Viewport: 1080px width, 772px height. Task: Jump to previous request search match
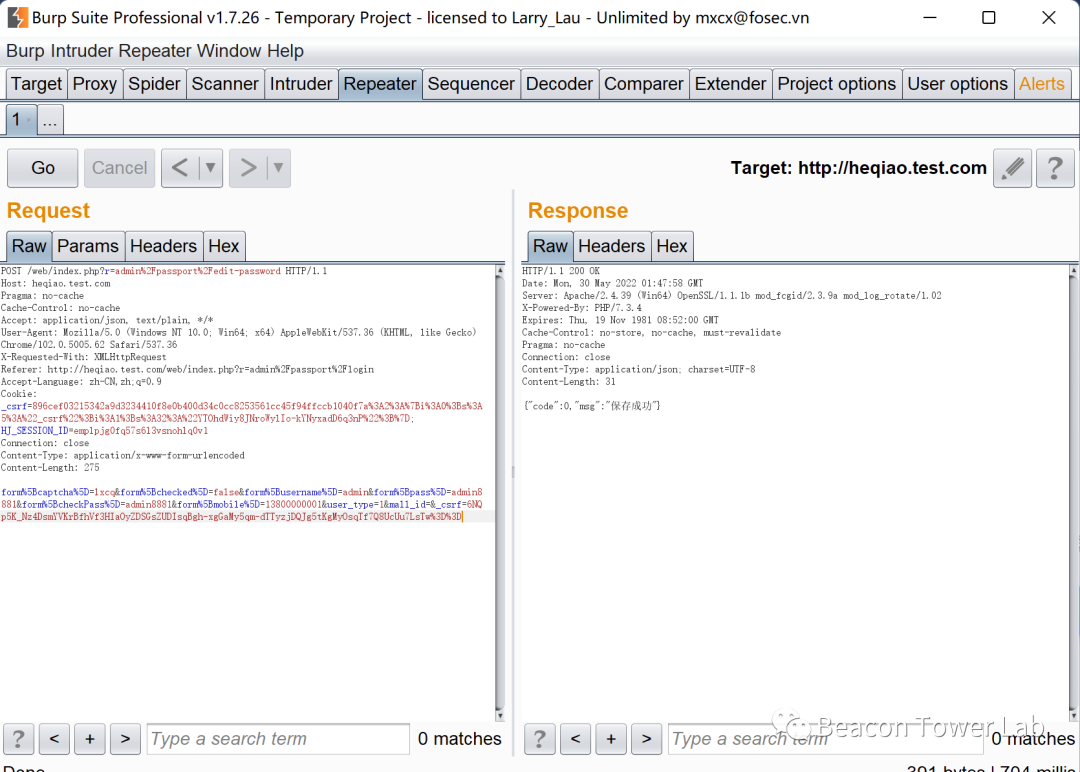click(x=54, y=739)
